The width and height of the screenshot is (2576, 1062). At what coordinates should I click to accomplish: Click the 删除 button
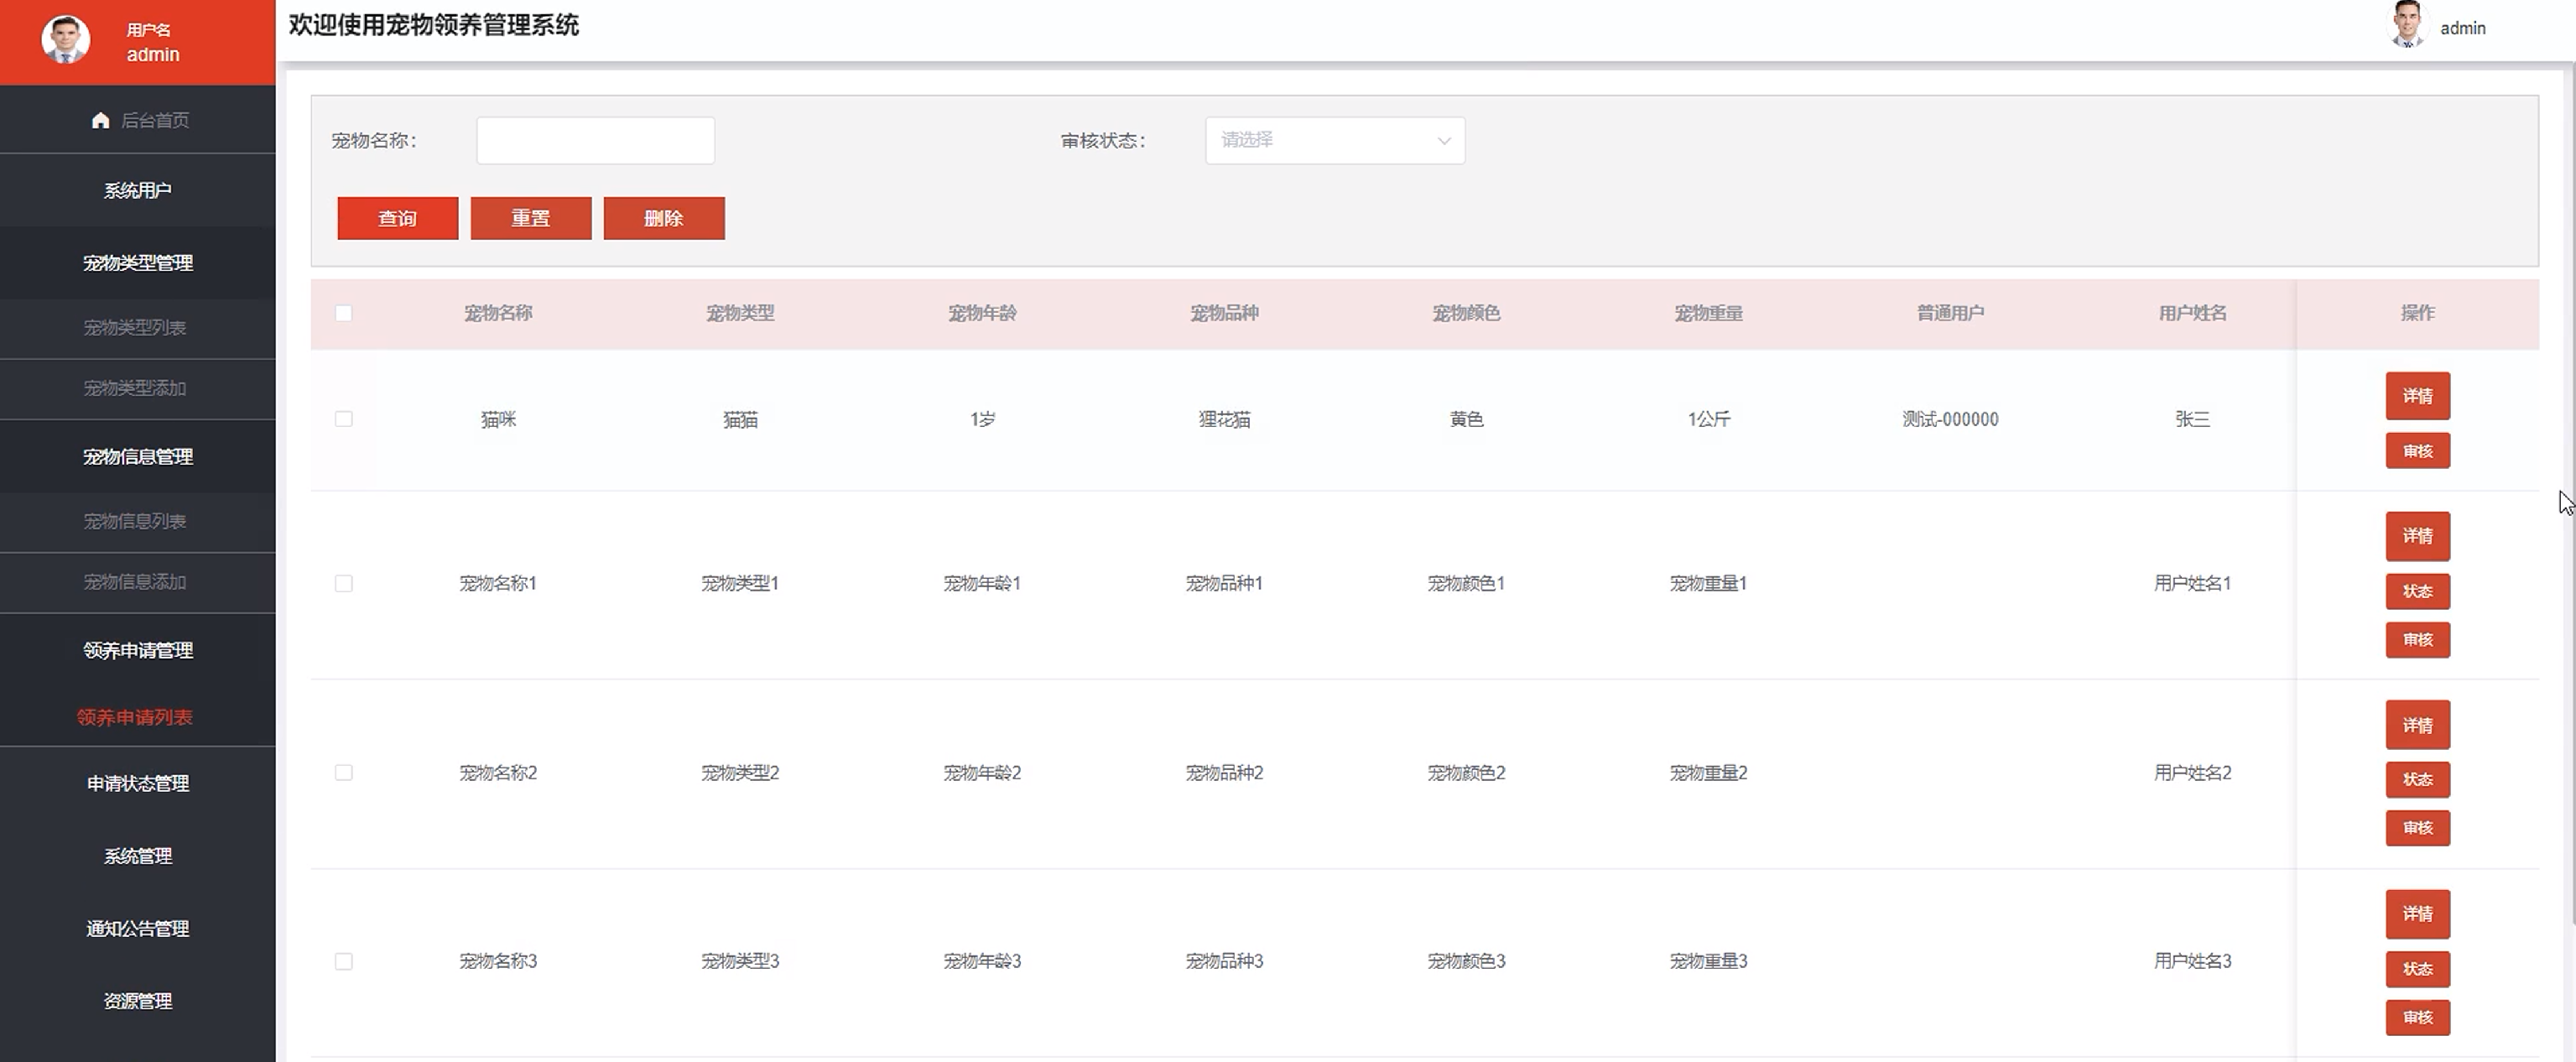(x=663, y=218)
